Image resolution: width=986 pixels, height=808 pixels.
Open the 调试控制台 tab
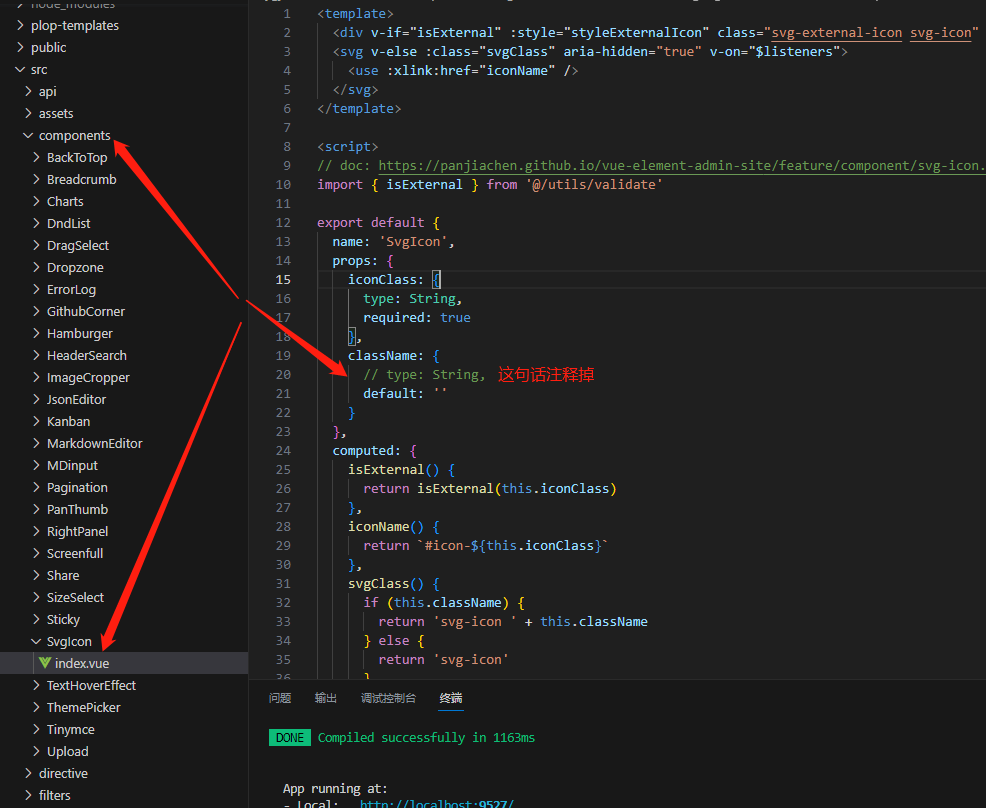coord(388,698)
